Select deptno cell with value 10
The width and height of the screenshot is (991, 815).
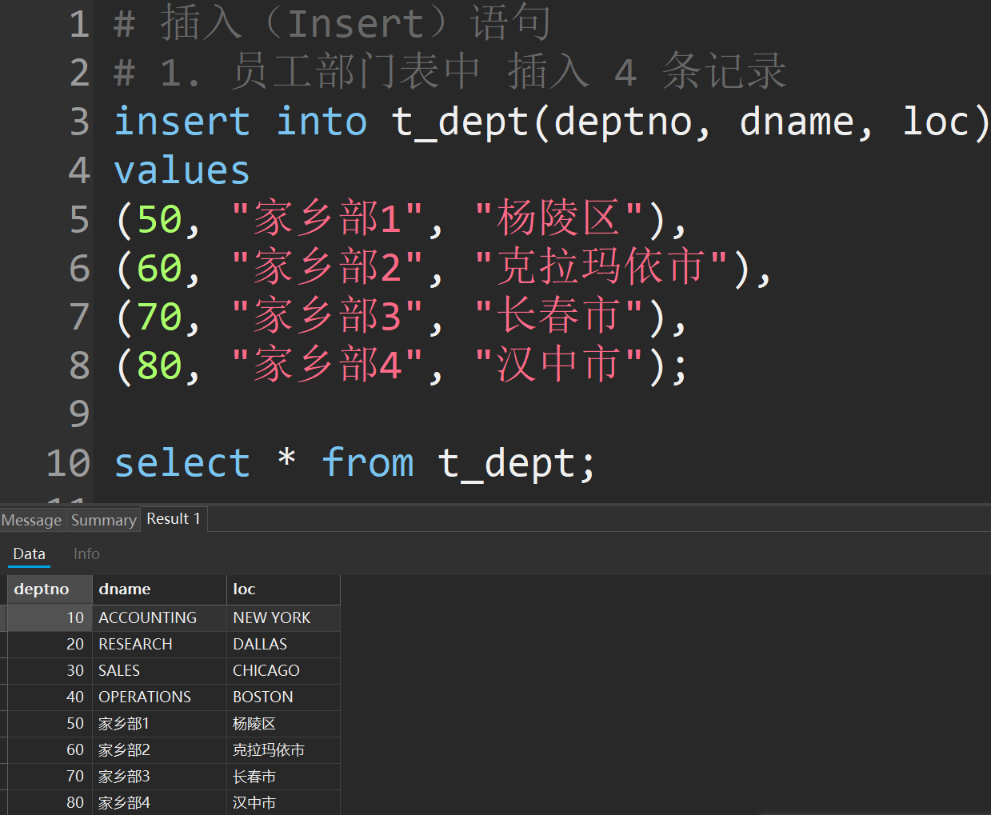click(x=50, y=617)
